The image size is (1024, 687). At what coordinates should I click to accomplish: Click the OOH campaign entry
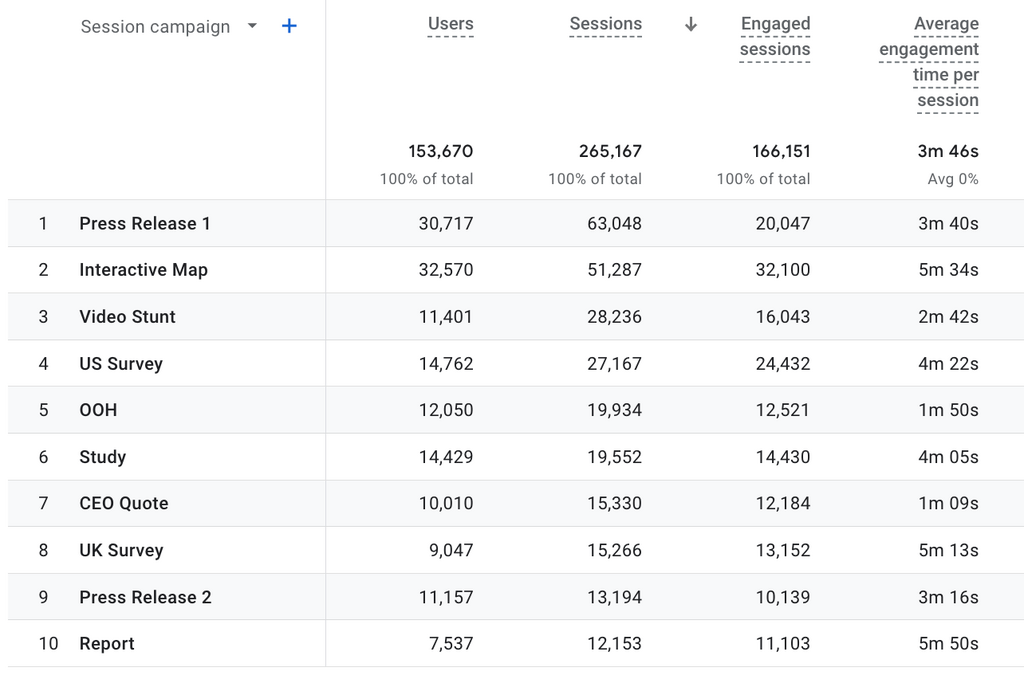click(98, 410)
